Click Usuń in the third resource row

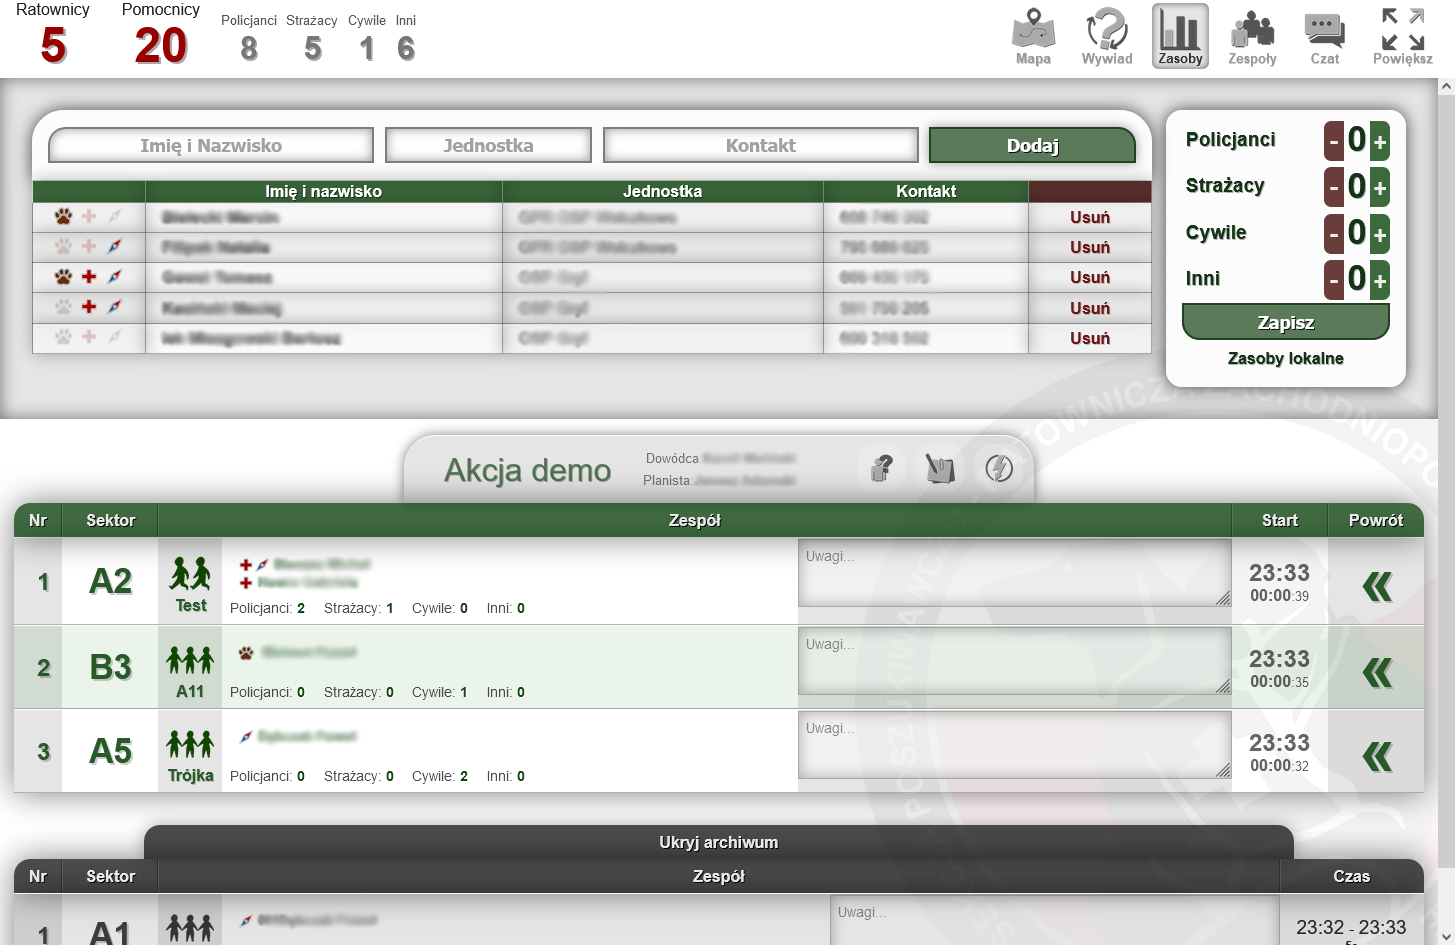click(1090, 277)
